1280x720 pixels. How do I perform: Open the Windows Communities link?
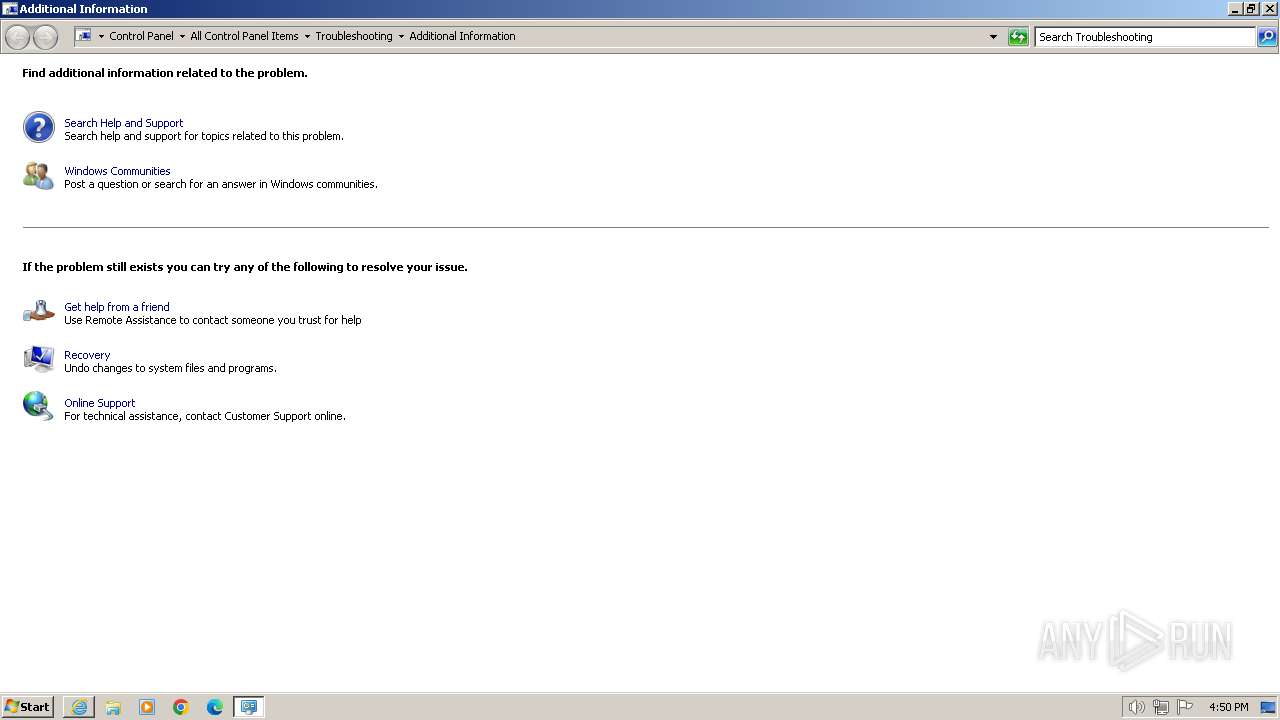tap(117, 171)
